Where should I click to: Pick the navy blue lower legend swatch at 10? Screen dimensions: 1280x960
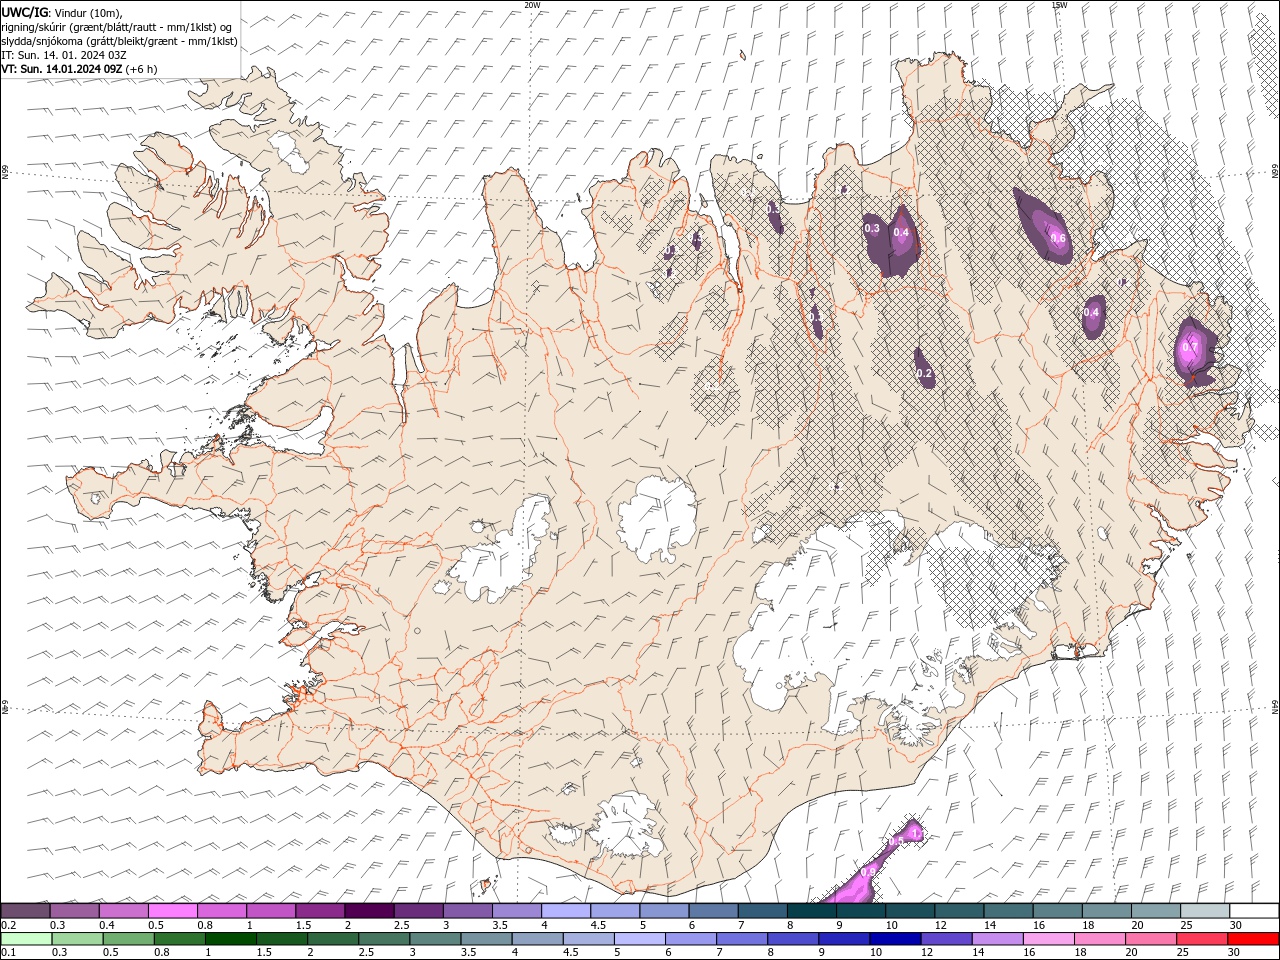[x=894, y=939]
